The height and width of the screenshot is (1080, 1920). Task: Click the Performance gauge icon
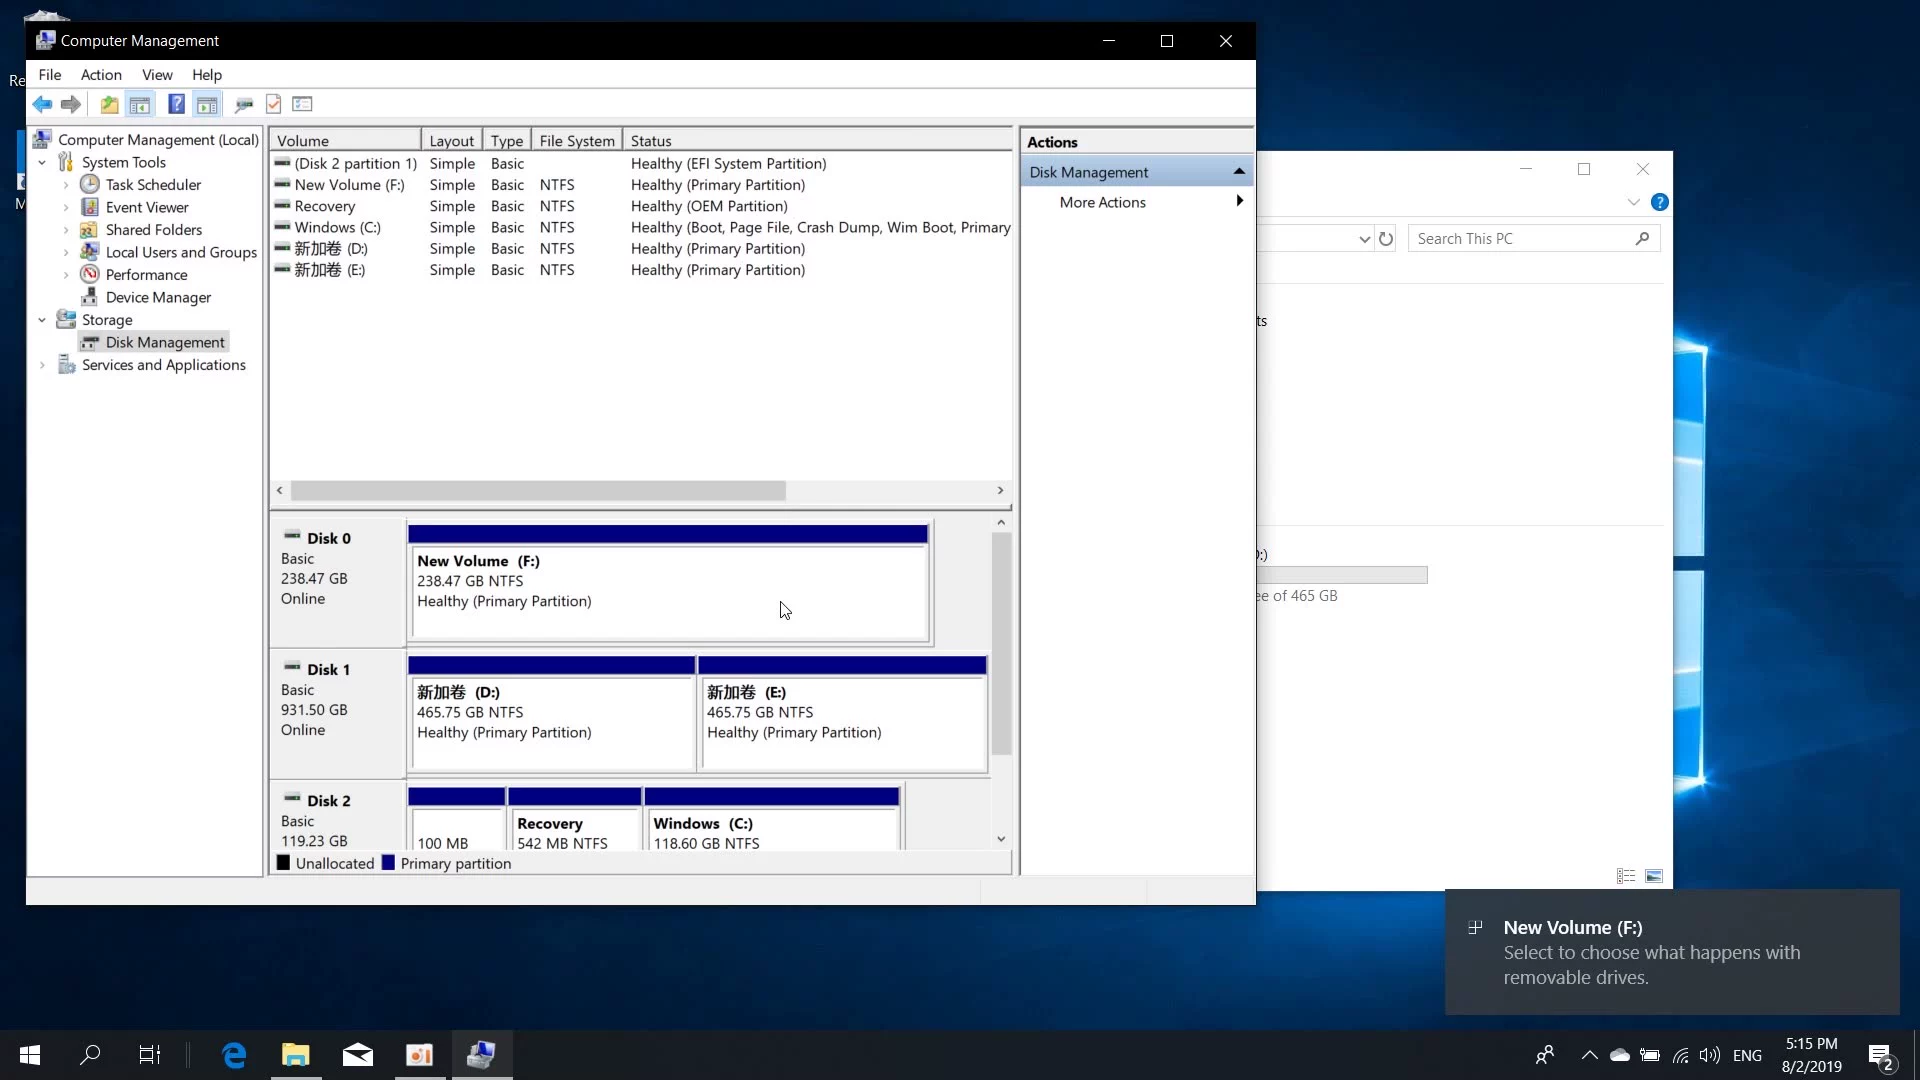coord(89,274)
